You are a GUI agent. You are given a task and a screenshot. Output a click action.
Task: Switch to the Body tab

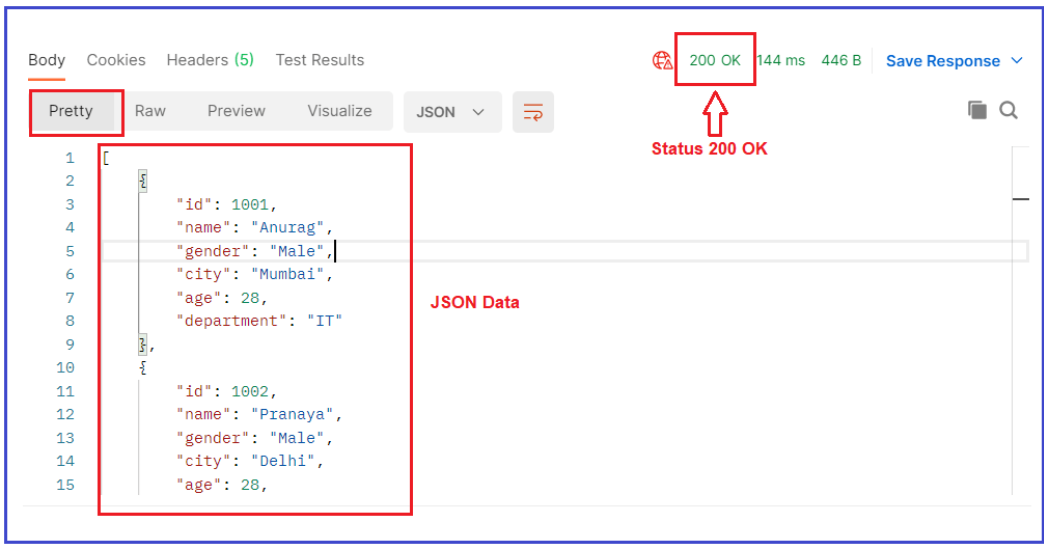coord(47,60)
